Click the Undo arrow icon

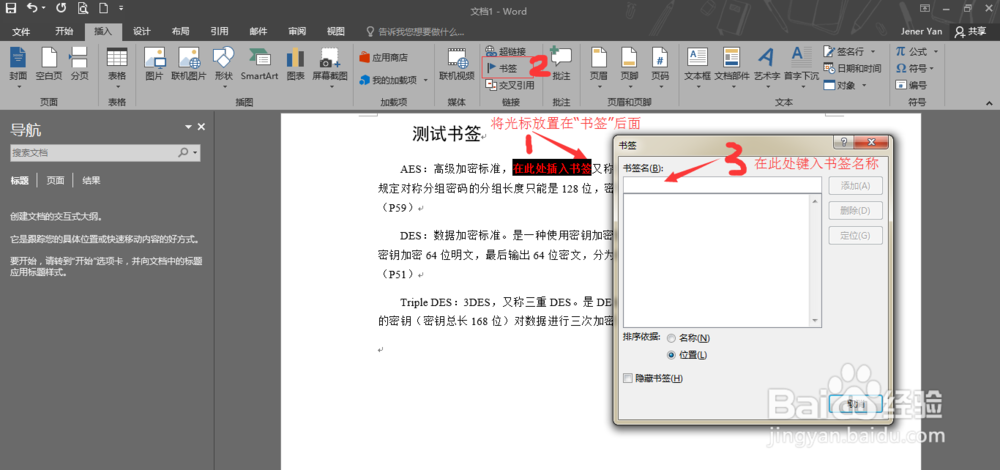point(31,9)
